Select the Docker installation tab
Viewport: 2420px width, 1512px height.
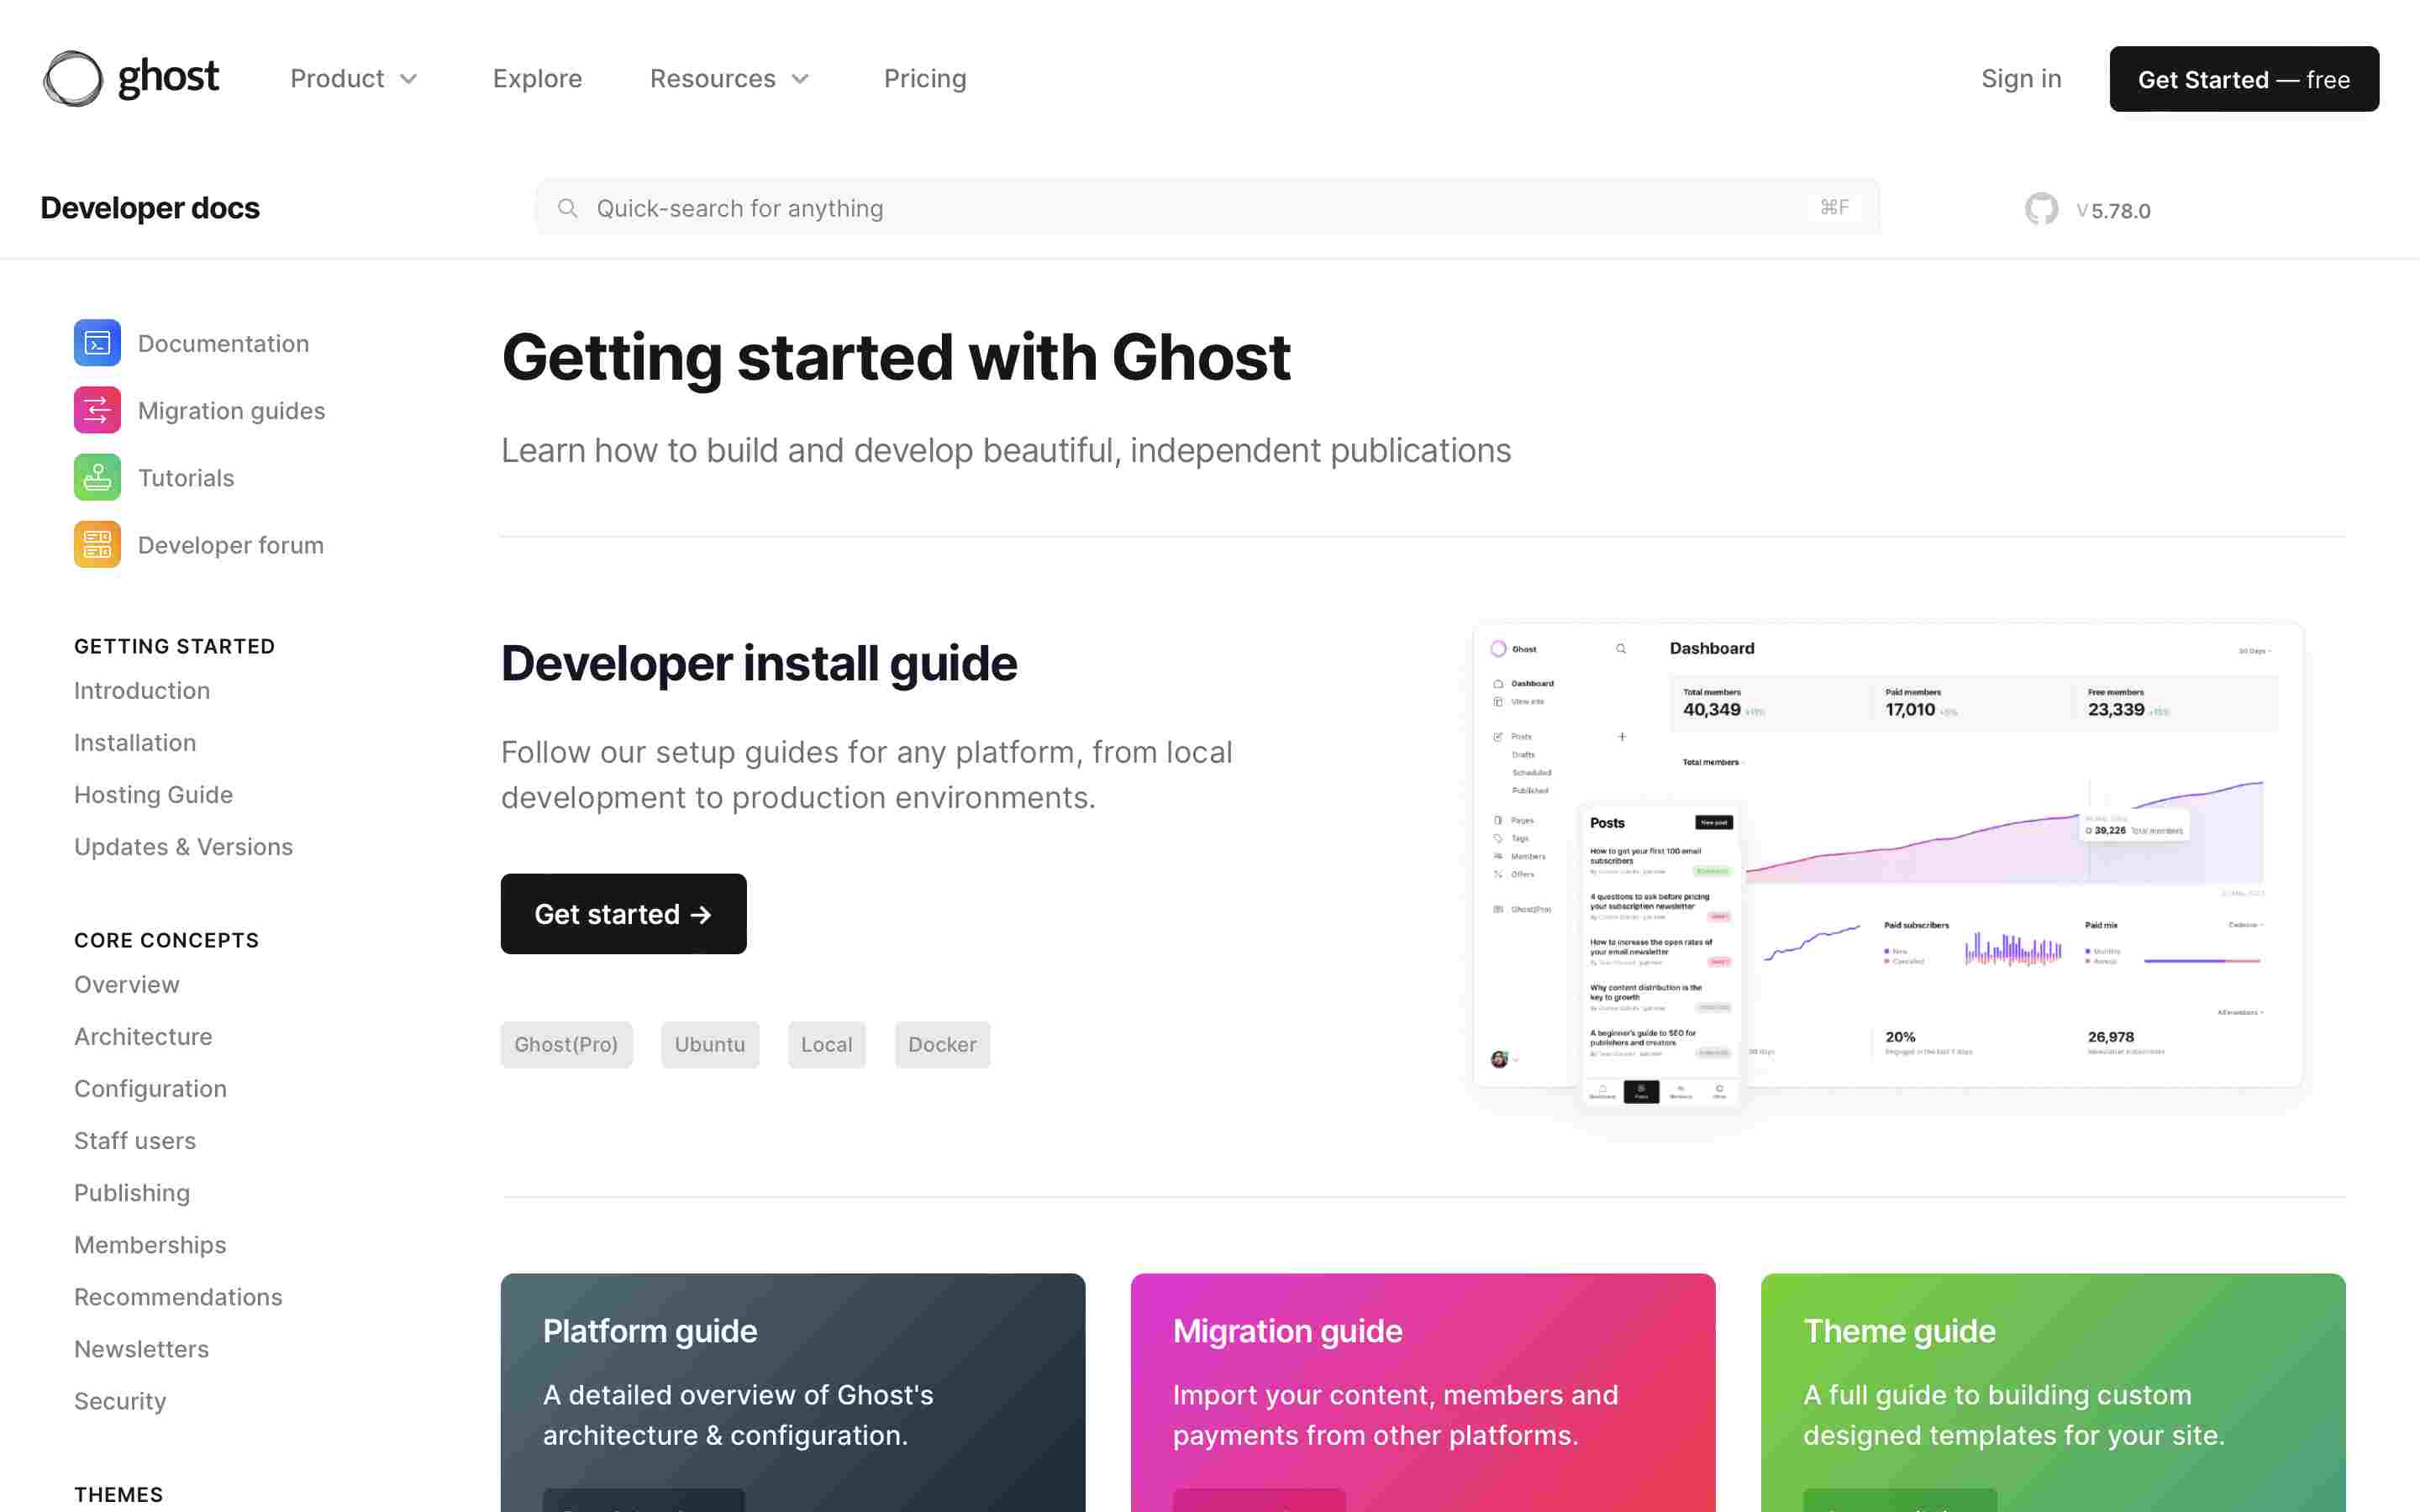[x=941, y=1043]
